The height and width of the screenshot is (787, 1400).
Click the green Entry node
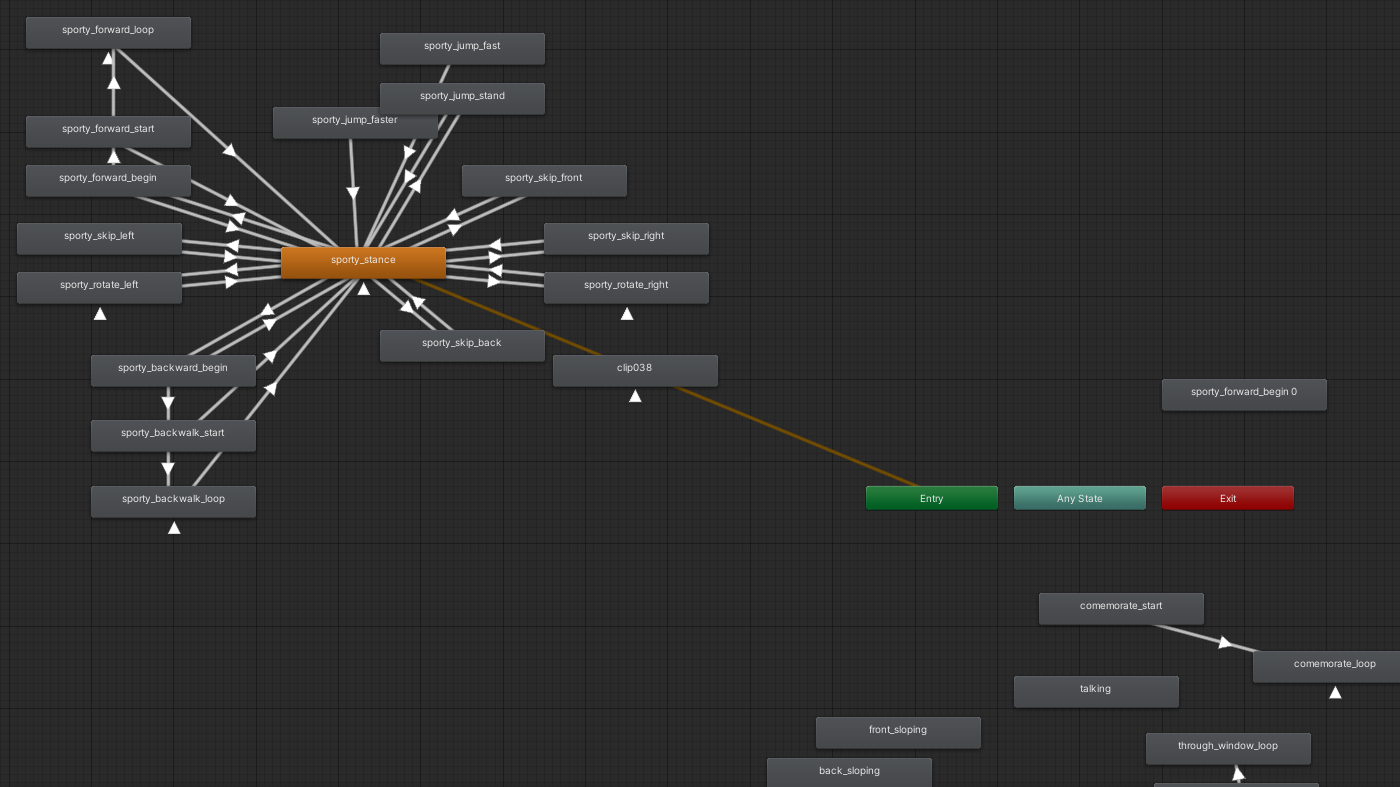pyautogui.click(x=931, y=498)
